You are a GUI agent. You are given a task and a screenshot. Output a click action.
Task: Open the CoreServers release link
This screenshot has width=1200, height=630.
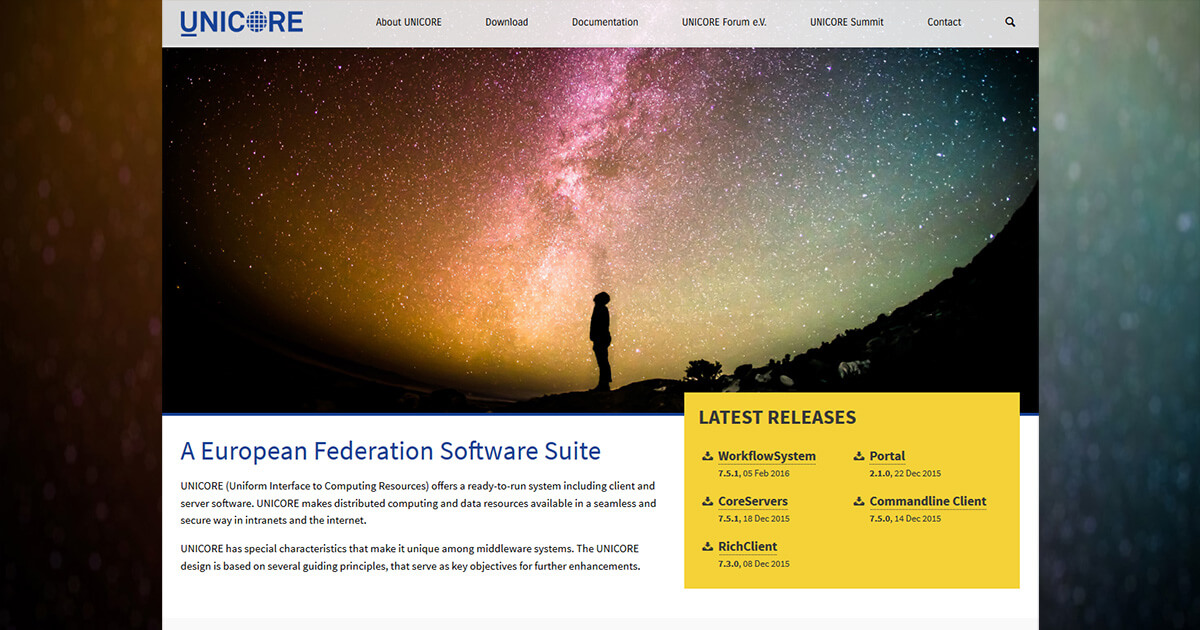click(x=753, y=501)
